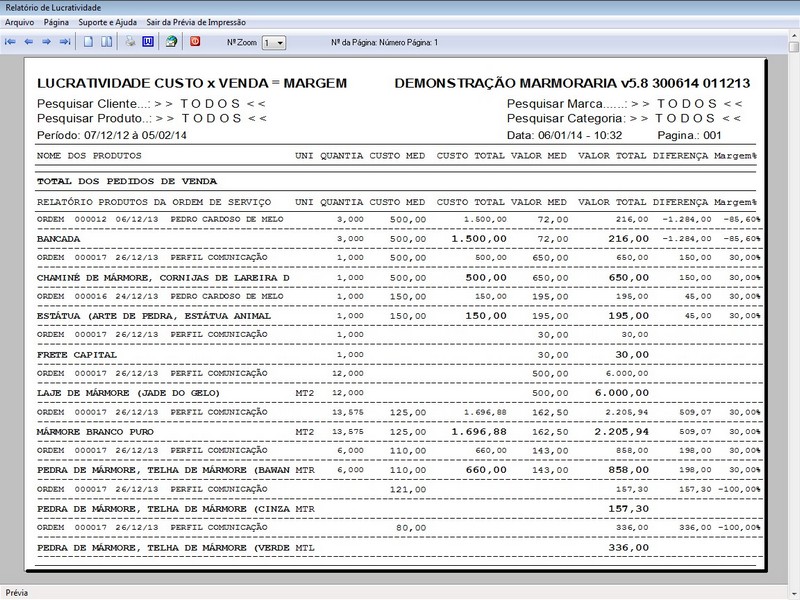Viewport: 800px width, 600px height.
Task: Switch to single page view
Action: click(87, 42)
